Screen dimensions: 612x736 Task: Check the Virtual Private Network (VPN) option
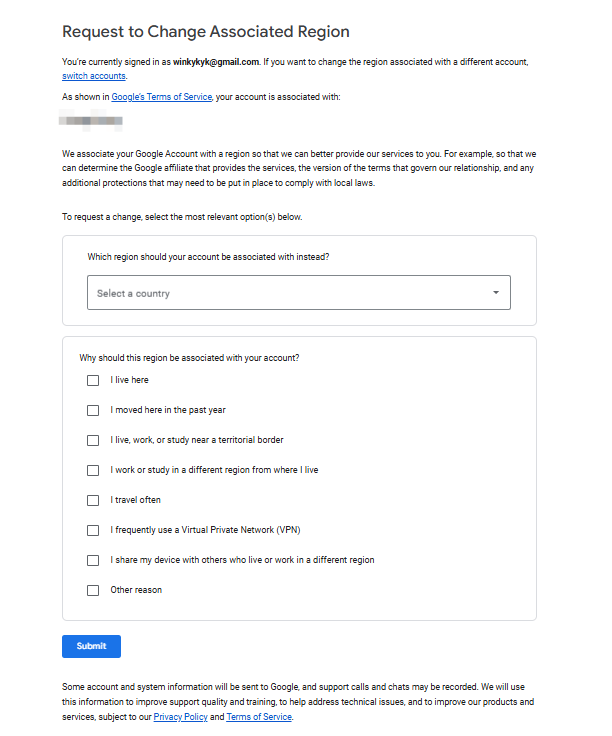(x=93, y=530)
